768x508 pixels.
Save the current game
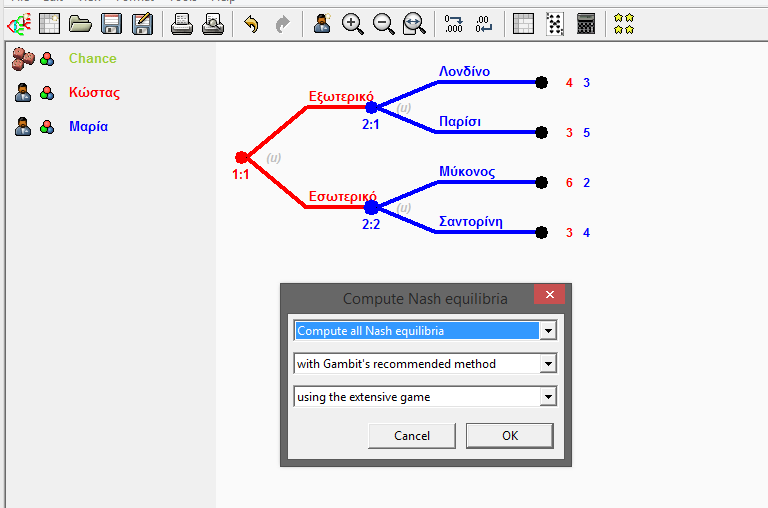coord(111,24)
